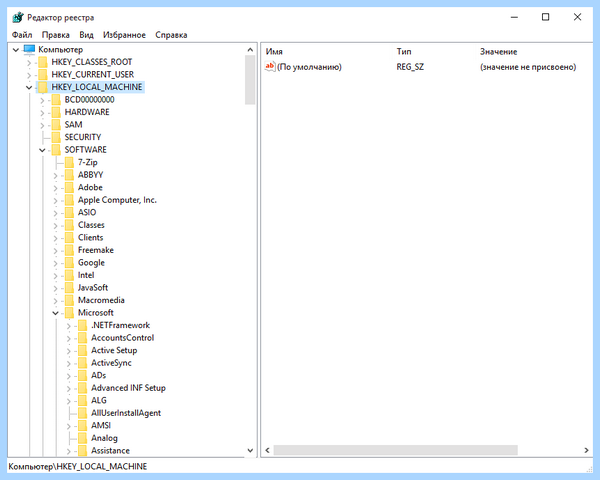Viewport: 600px width, 480px height.
Task: Click the ASIO folder icon
Action: pyautogui.click(x=69, y=212)
